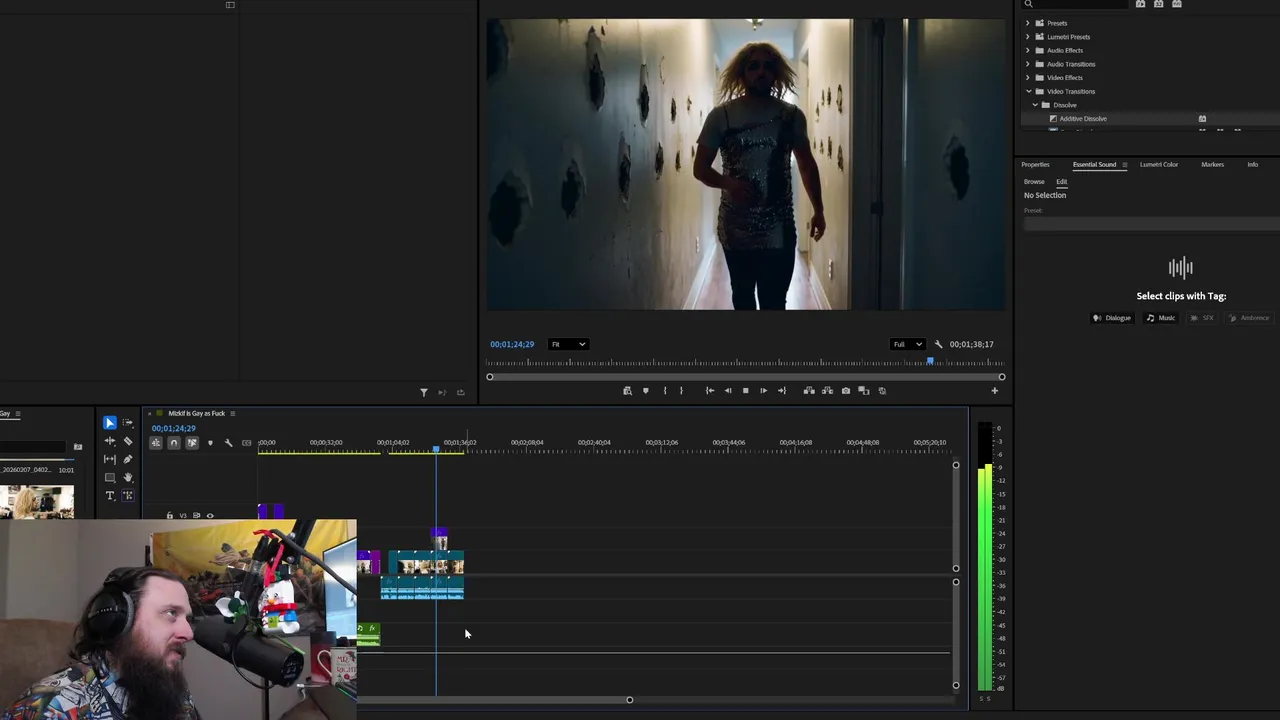1280x720 pixels.
Task: Expand the Lumetri Presets folder
Action: point(1027,37)
